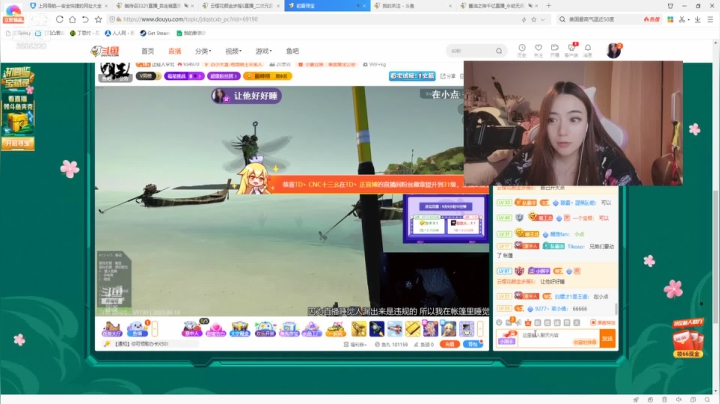Image resolution: width=720 pixels, height=404 pixels.
Task: Open the start-broadcast camera icon
Action: (555, 50)
